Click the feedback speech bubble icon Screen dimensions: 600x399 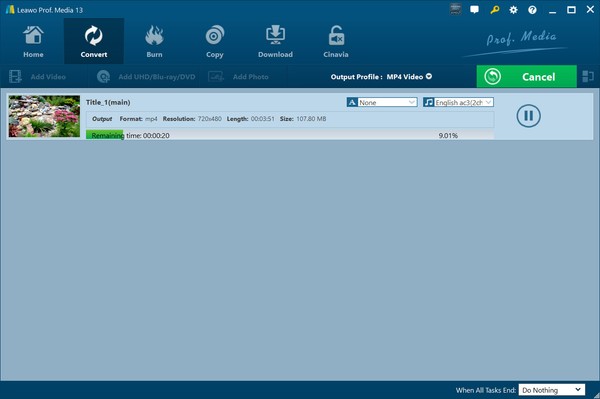[x=474, y=10]
